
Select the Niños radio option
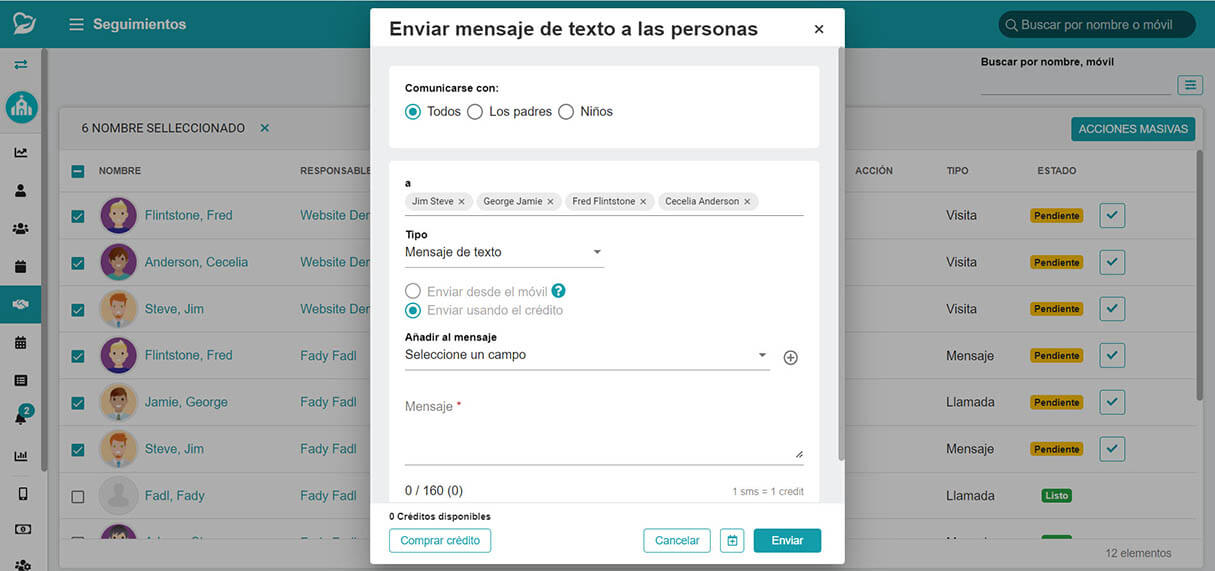point(566,112)
